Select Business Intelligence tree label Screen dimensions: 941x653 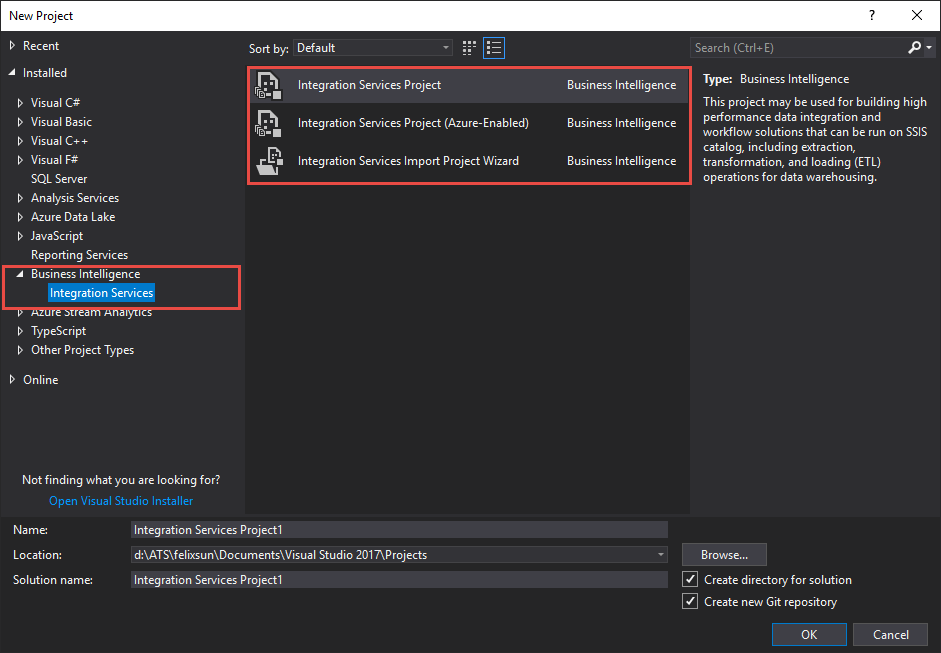pyautogui.click(x=85, y=274)
